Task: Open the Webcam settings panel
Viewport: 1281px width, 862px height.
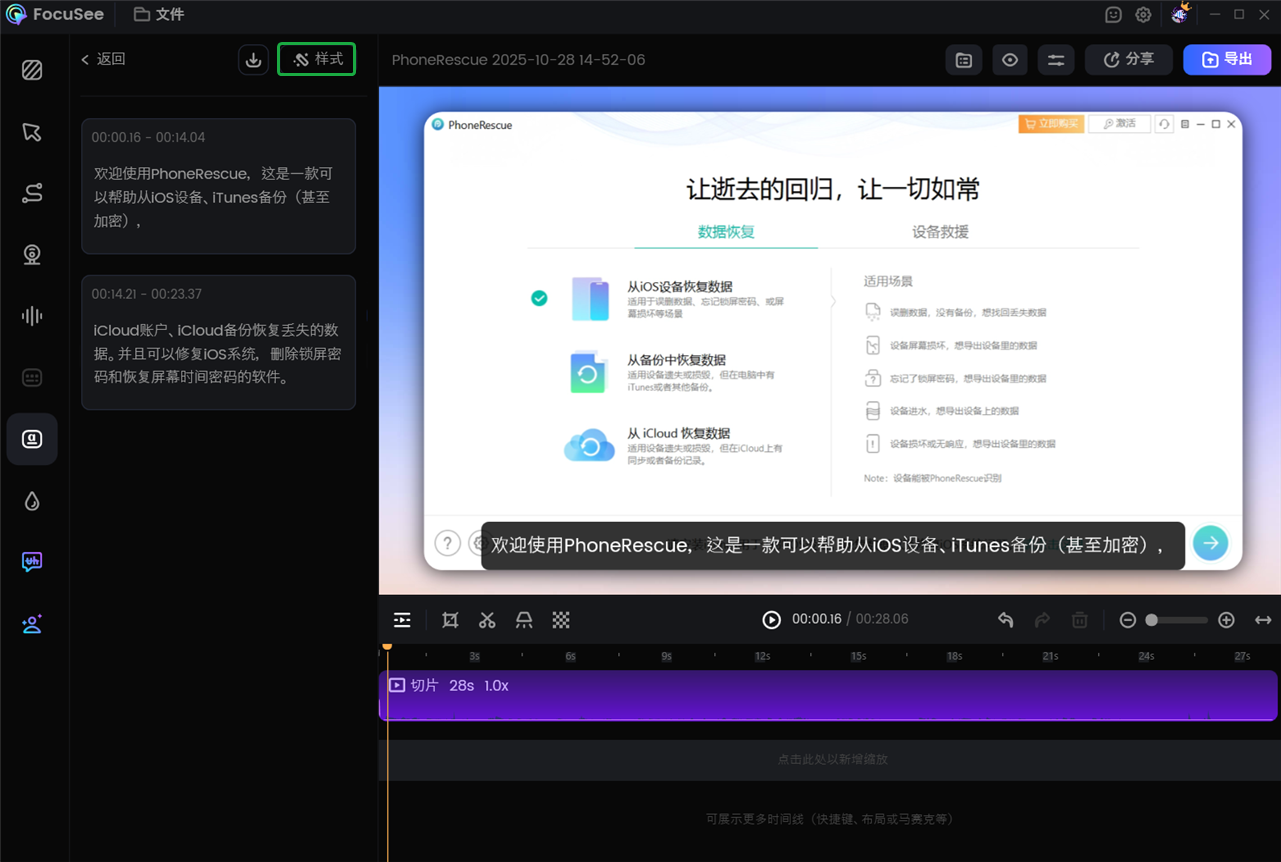Action: [32, 254]
